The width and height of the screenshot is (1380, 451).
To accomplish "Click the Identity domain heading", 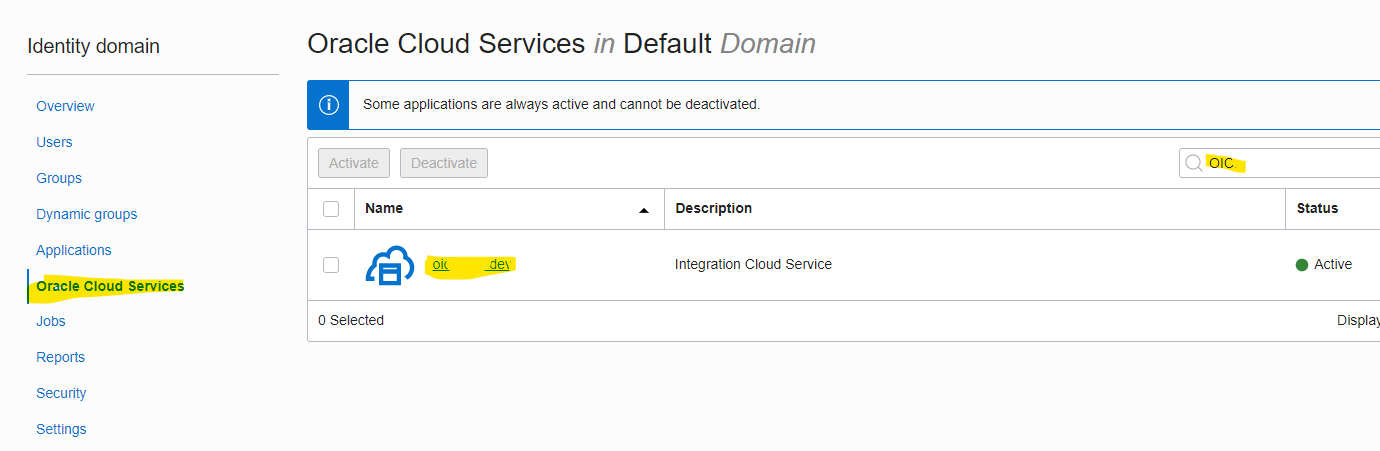I will point(93,46).
